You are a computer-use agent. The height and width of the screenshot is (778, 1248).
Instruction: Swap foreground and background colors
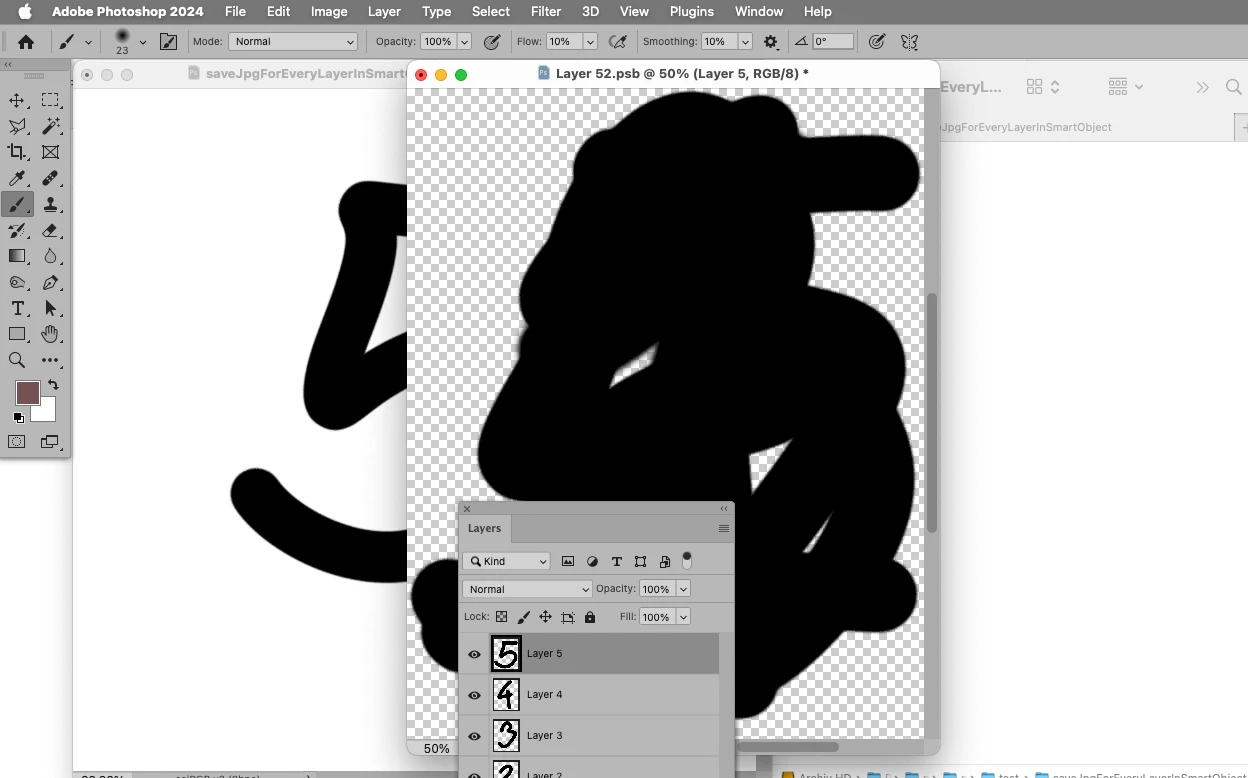click(x=53, y=385)
